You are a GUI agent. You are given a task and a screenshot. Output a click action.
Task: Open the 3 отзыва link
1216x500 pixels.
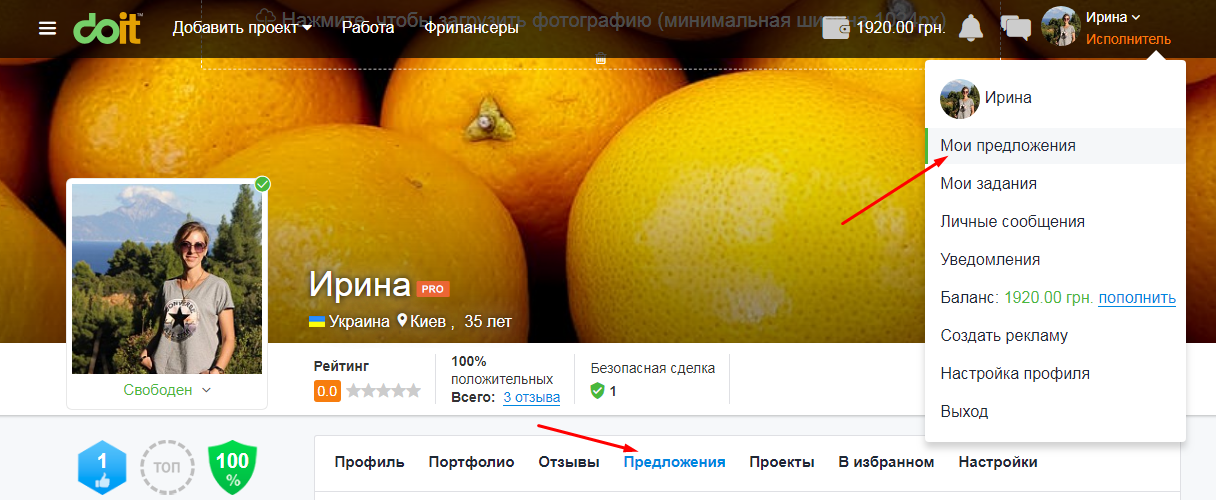(x=531, y=398)
